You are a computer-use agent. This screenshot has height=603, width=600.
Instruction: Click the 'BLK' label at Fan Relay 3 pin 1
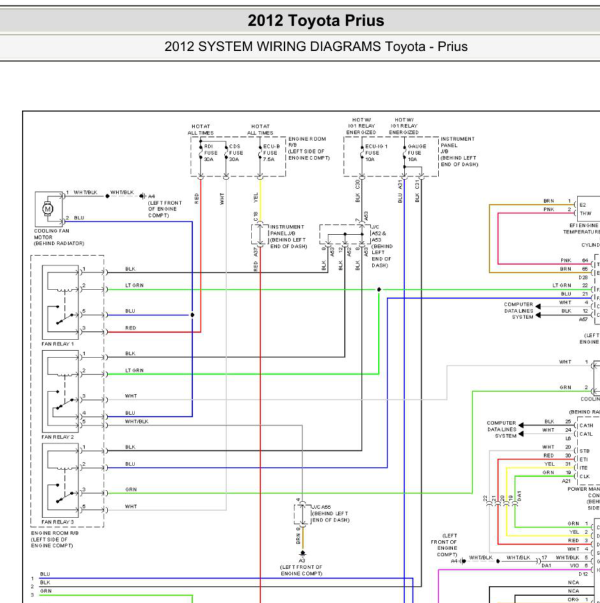pos(130,447)
